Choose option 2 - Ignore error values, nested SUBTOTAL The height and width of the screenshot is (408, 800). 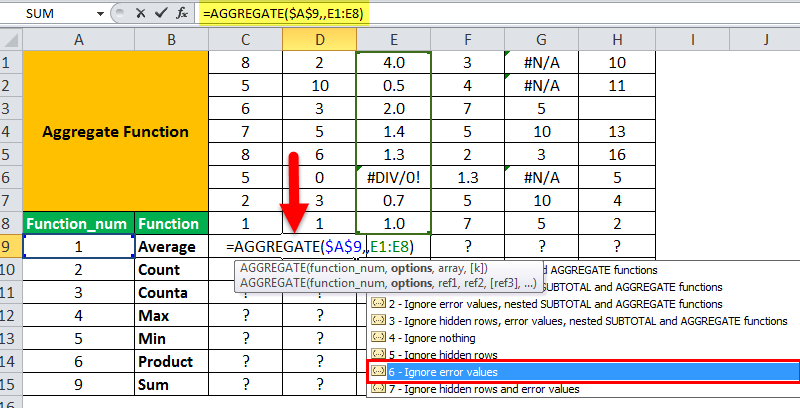pyautogui.click(x=583, y=304)
